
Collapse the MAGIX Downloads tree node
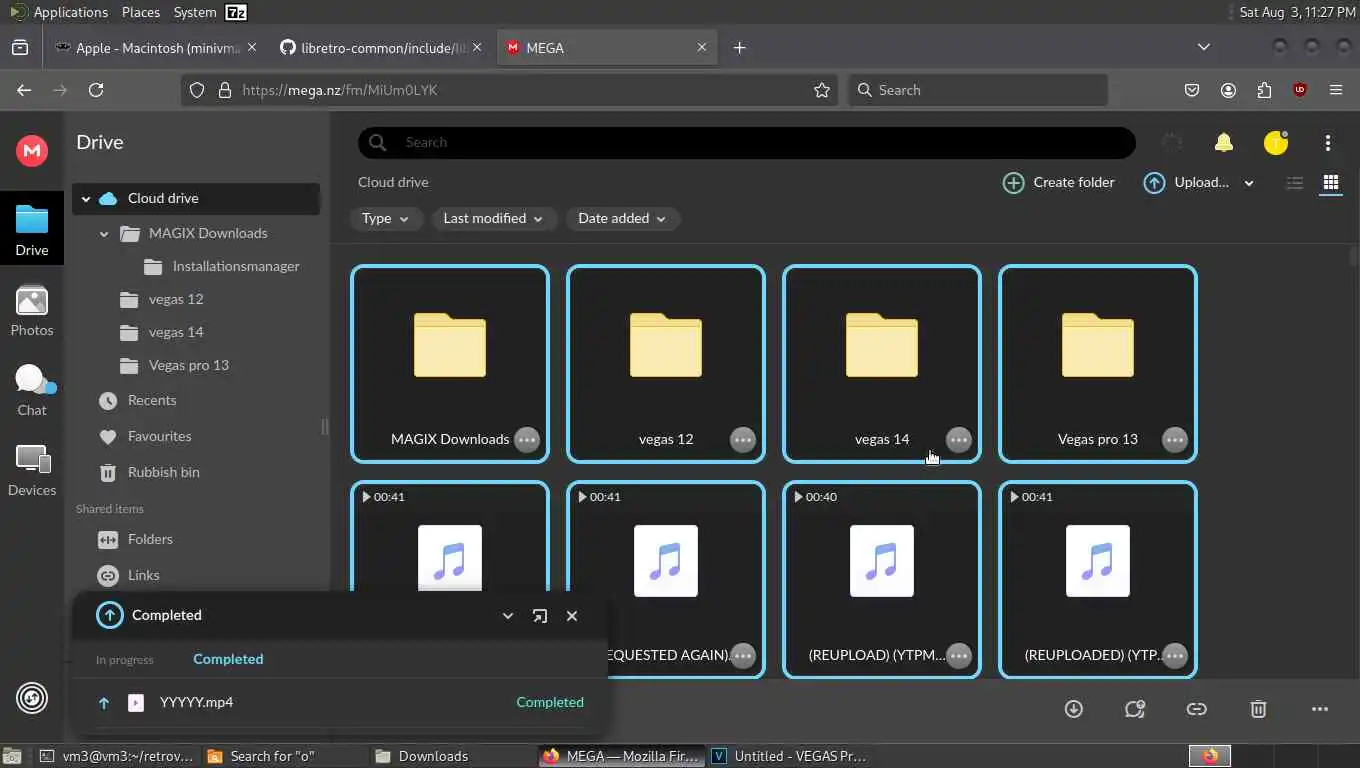point(104,234)
